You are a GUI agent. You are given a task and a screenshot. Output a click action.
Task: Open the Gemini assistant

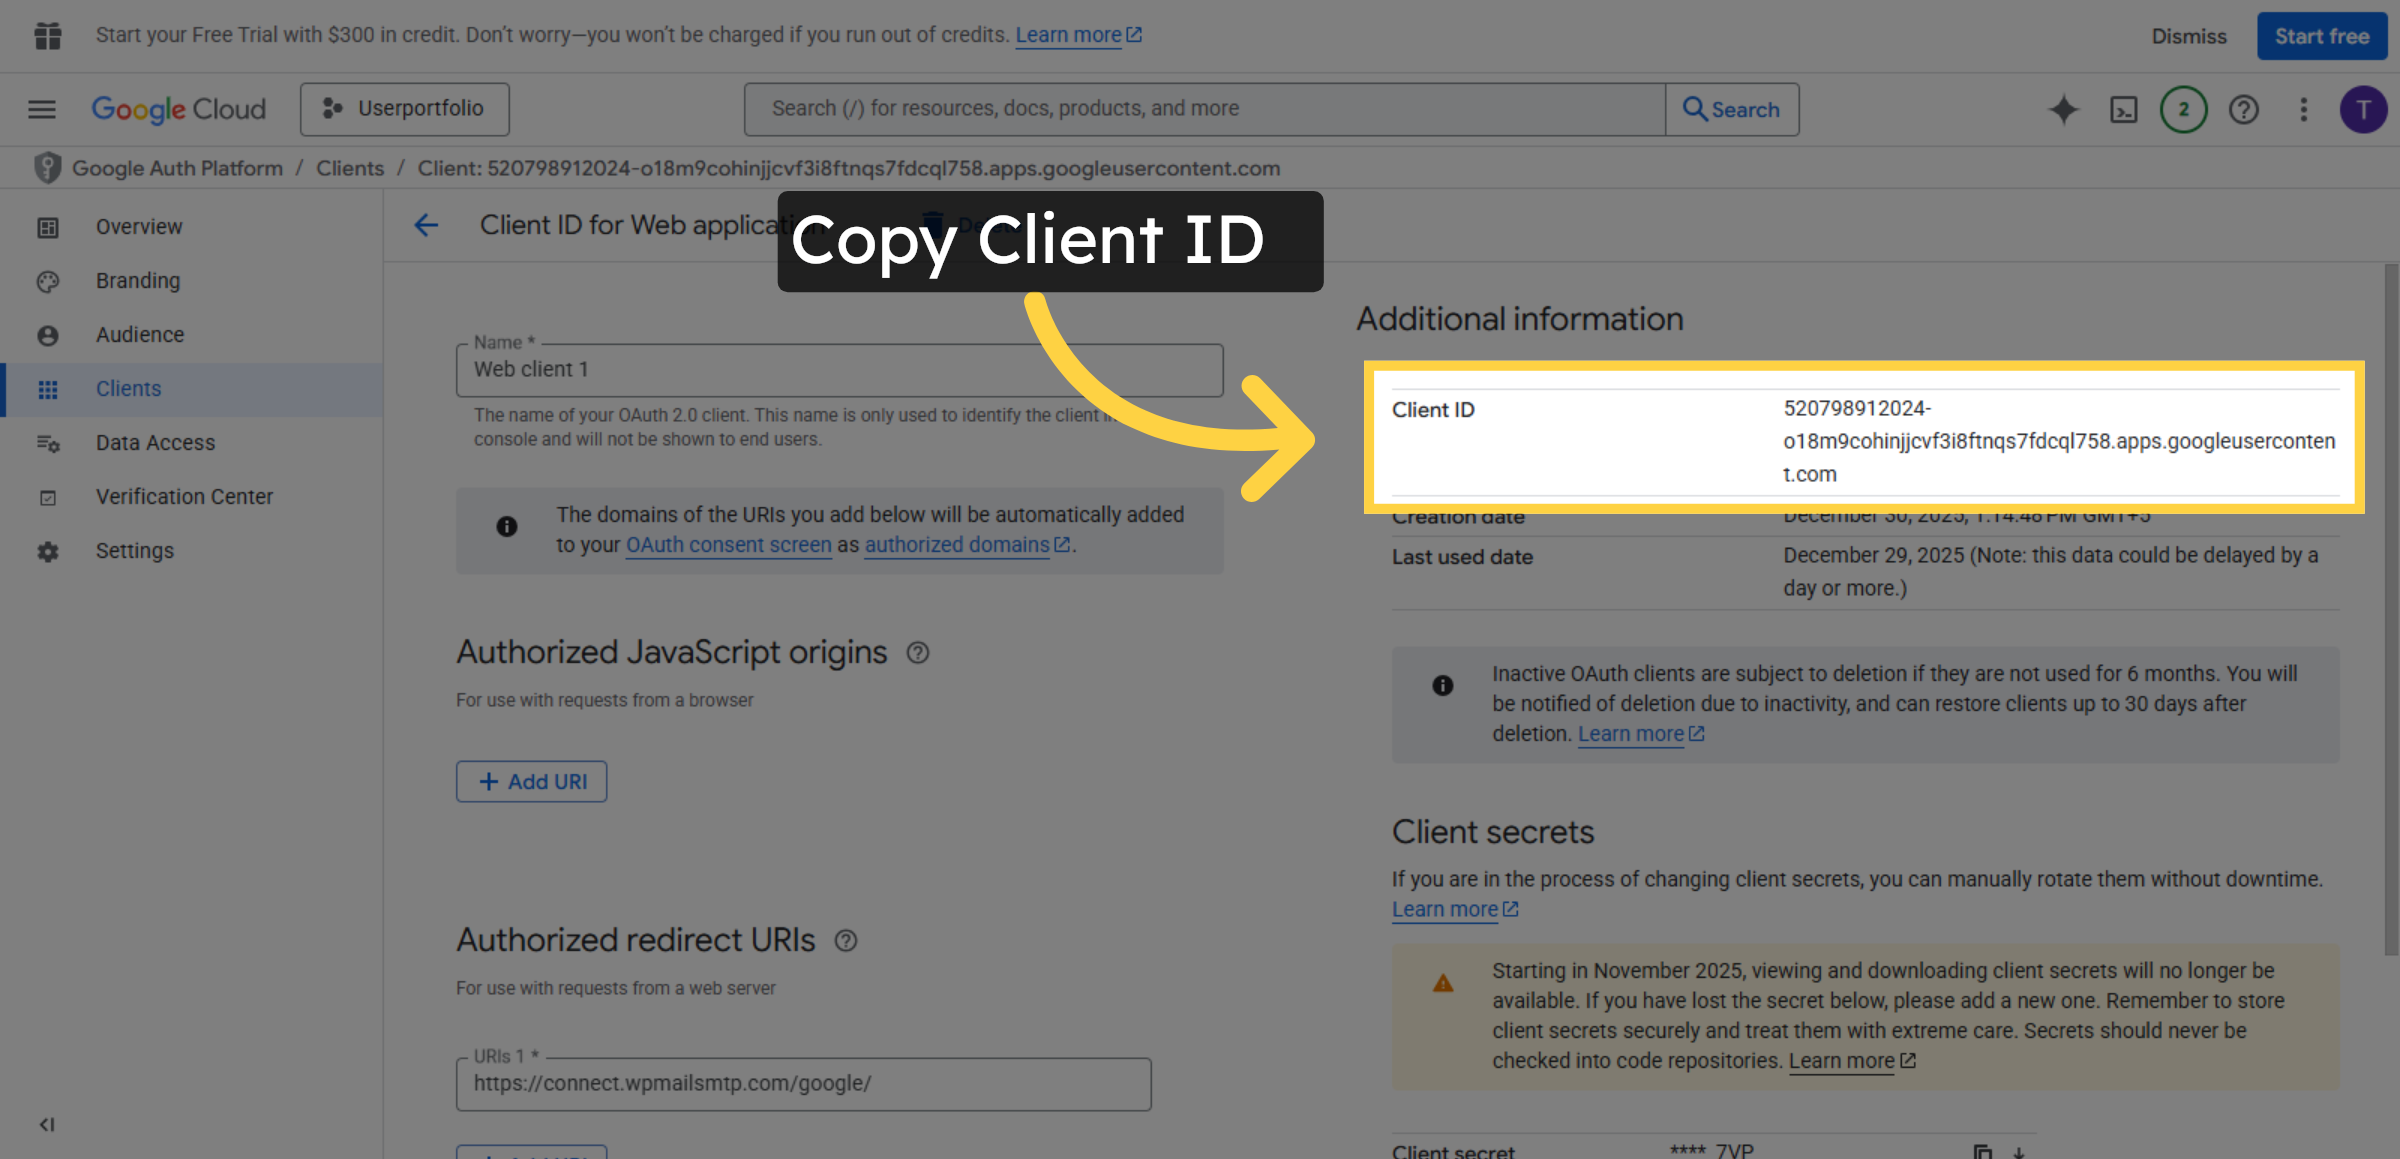tap(2063, 109)
